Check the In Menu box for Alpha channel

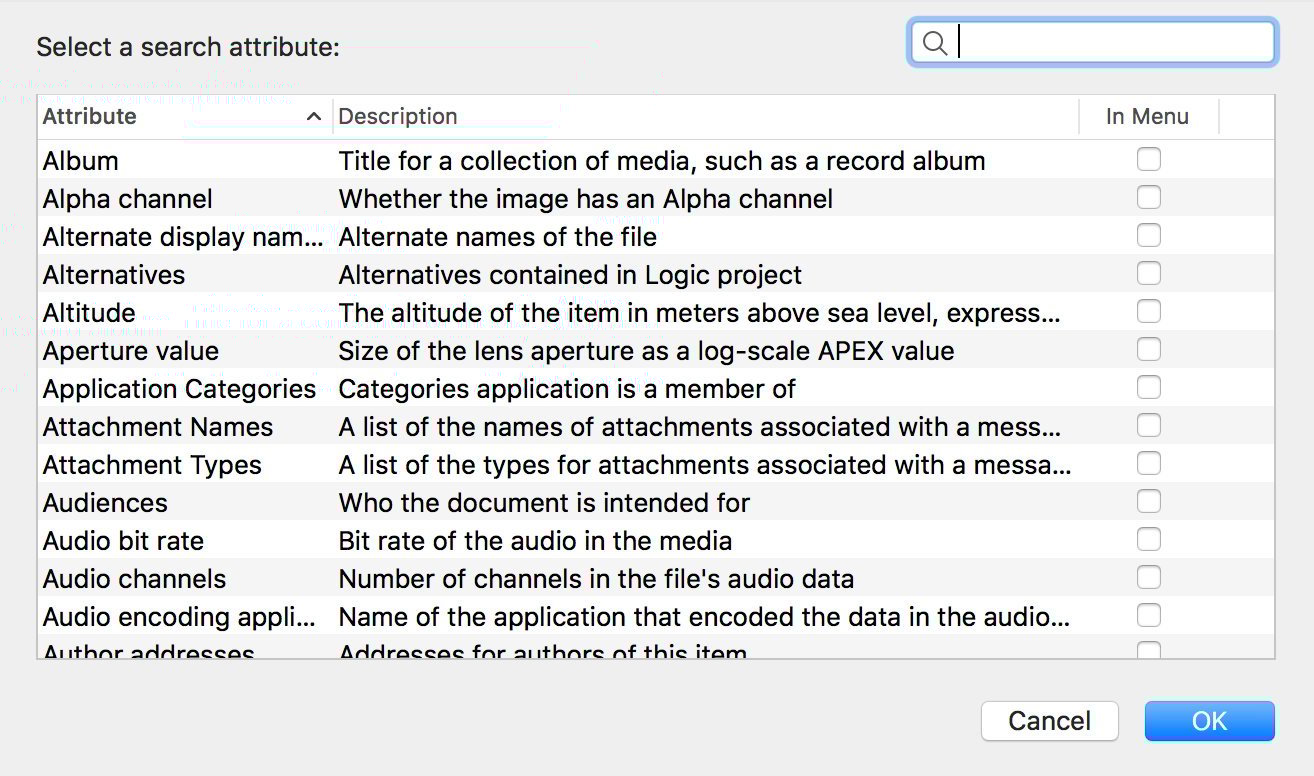point(1148,197)
